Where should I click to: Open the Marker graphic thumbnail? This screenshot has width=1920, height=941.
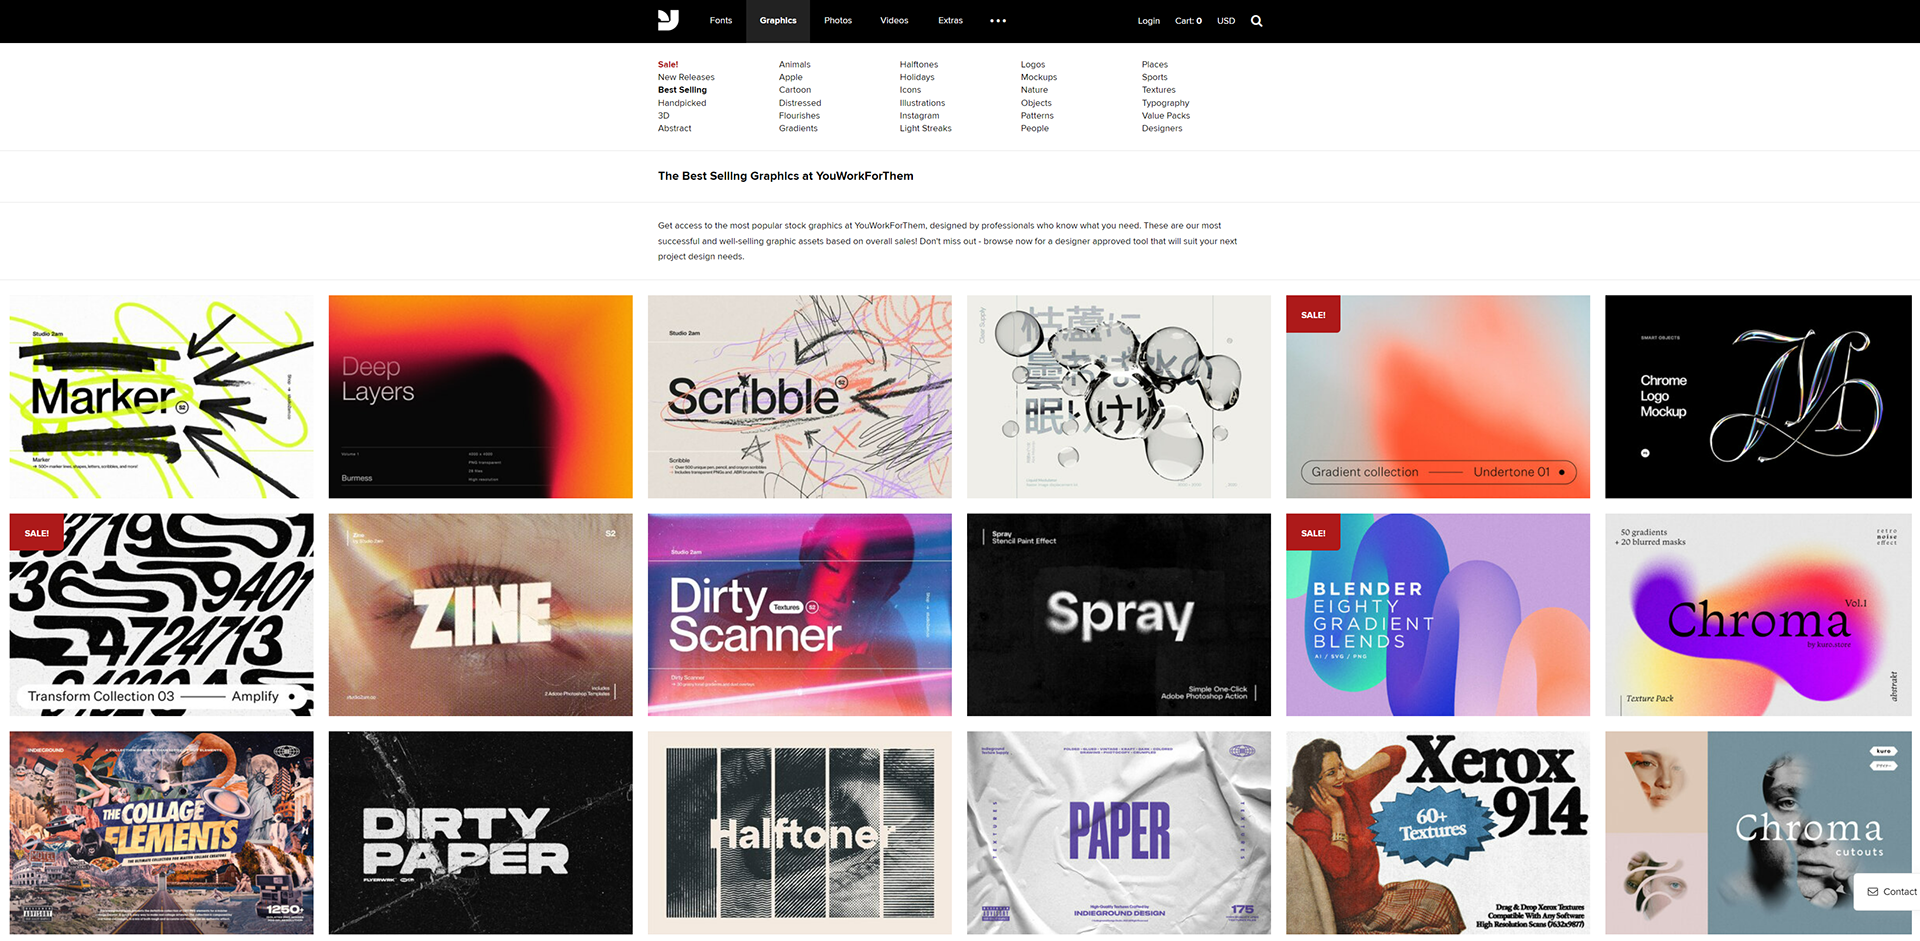(161, 397)
